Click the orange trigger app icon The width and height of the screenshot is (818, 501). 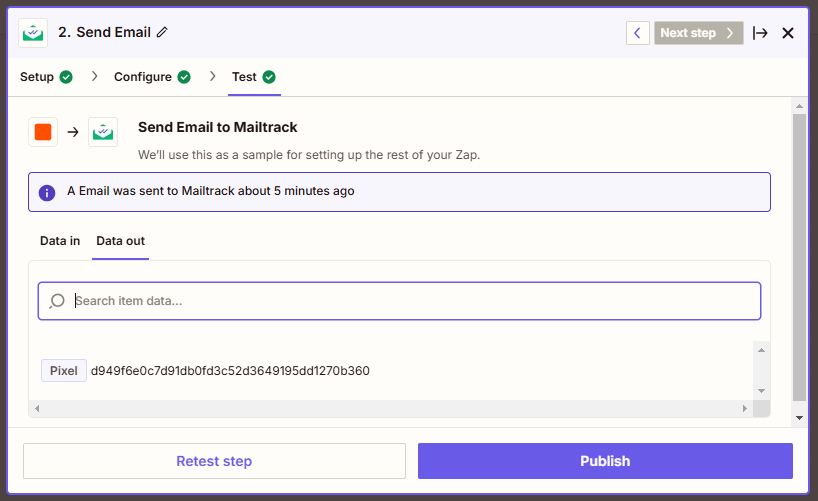tap(43, 132)
